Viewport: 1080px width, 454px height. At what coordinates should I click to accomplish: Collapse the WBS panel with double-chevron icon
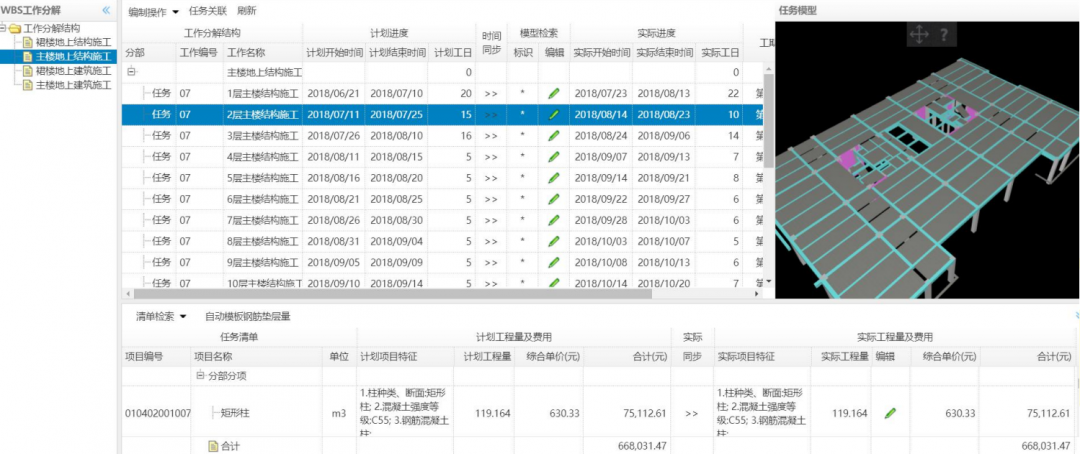point(107,10)
